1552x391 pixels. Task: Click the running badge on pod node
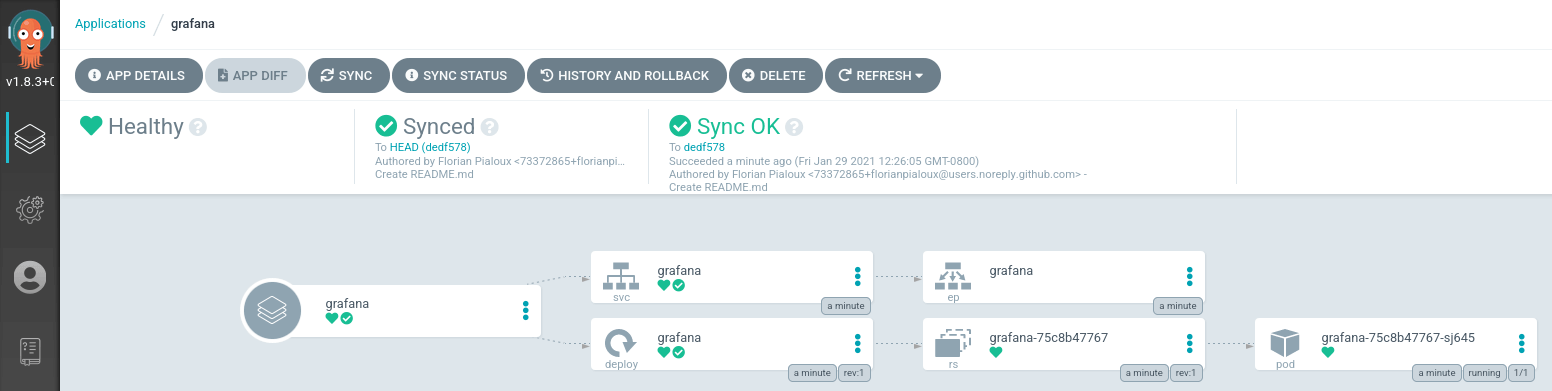pos(1484,373)
